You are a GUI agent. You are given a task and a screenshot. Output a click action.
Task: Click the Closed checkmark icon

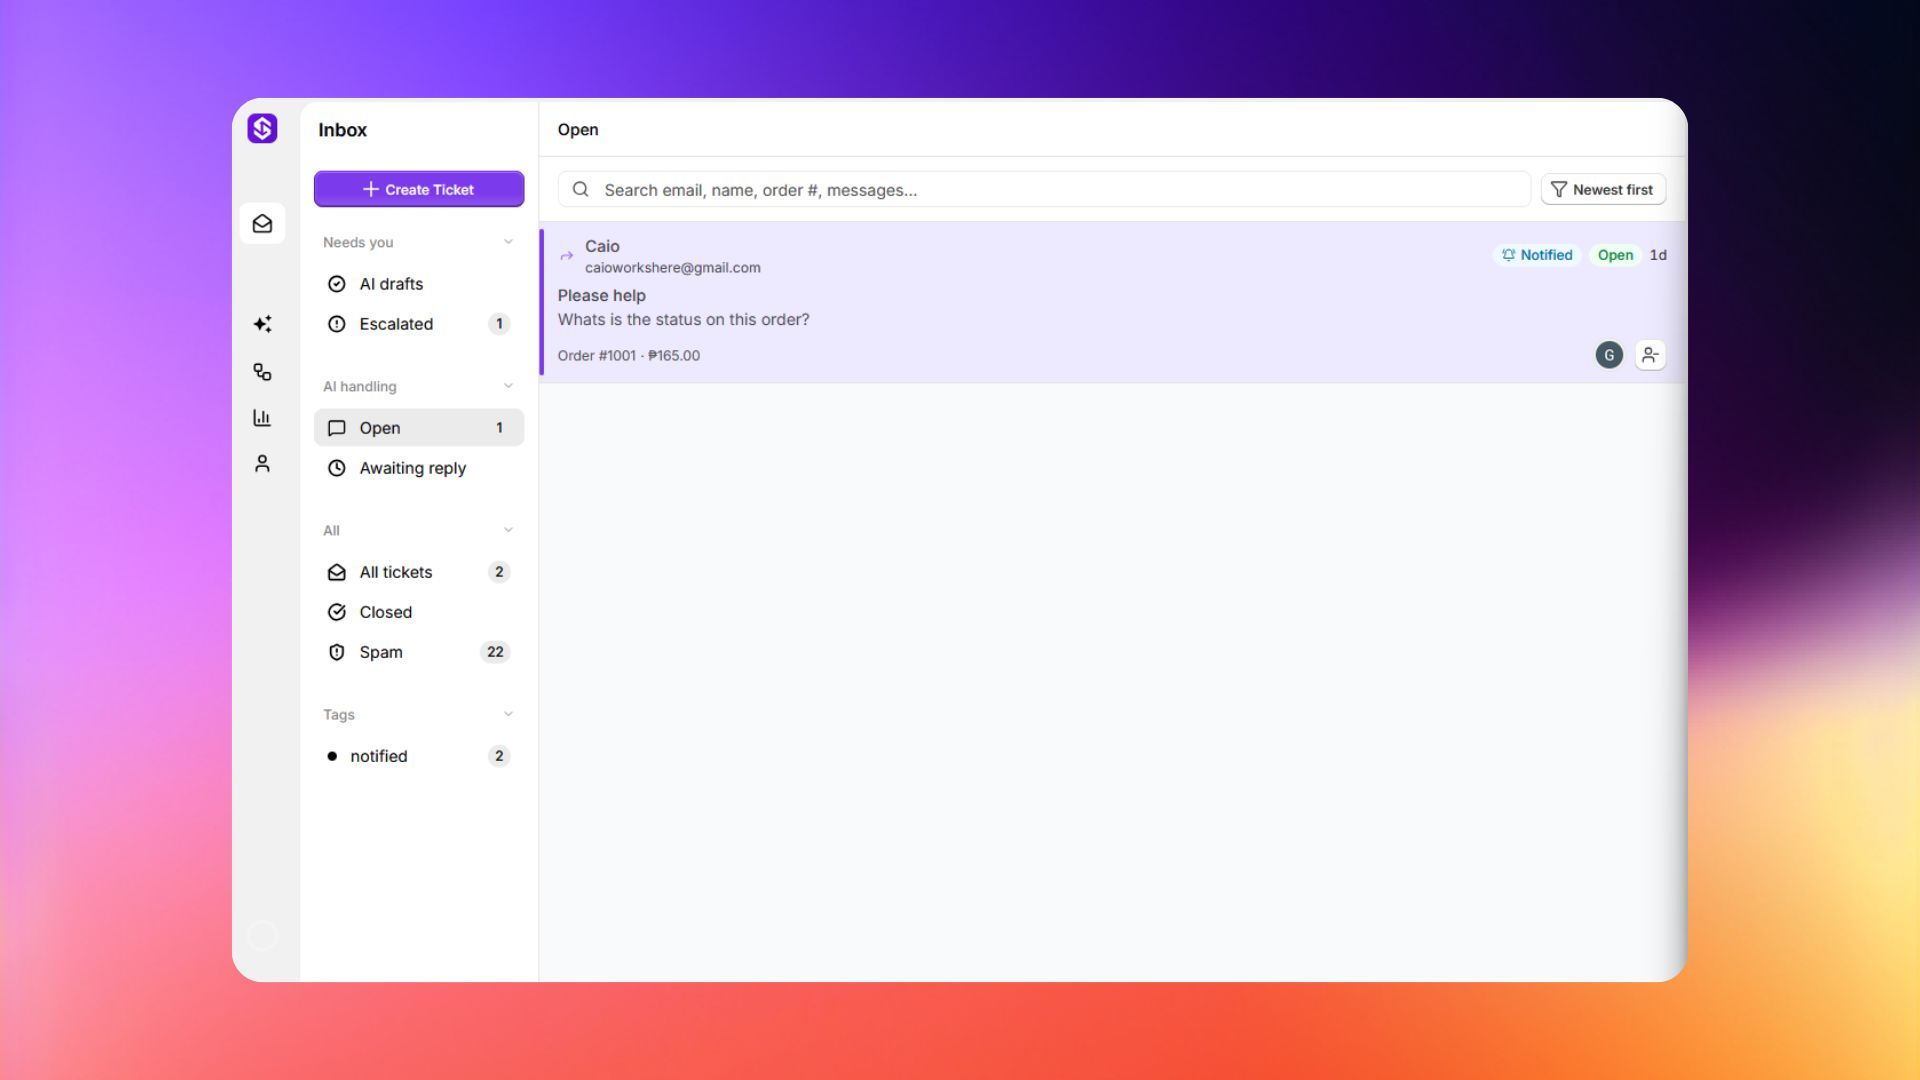tap(337, 612)
